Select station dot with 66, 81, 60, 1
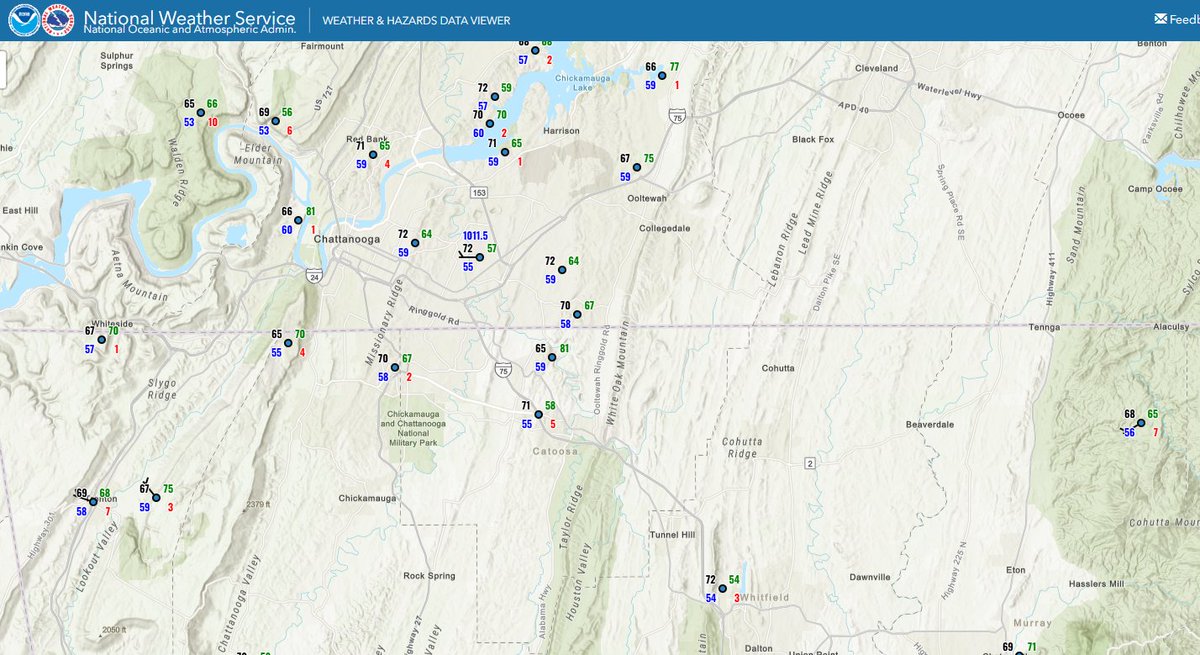The width and height of the screenshot is (1200, 655). point(300,220)
